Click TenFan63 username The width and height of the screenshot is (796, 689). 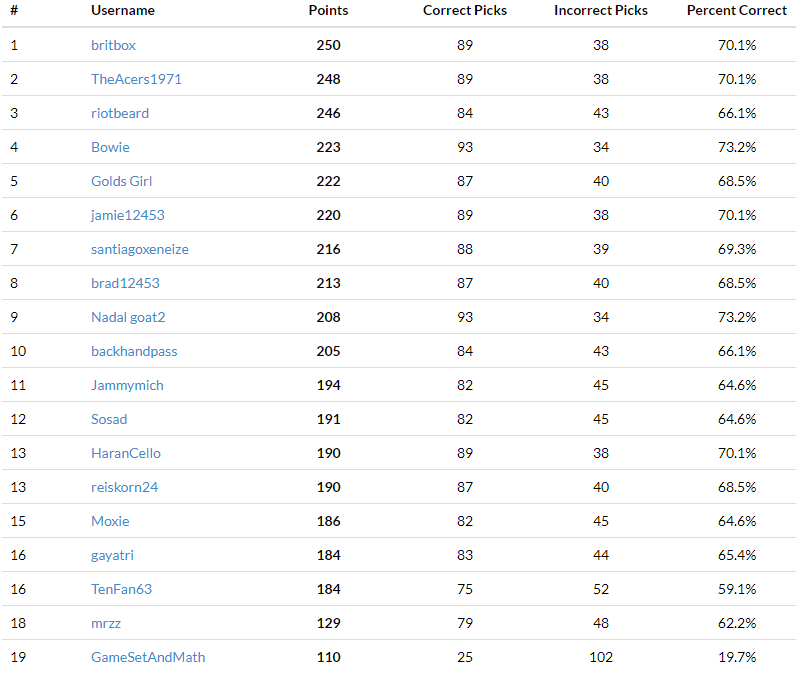click(x=121, y=589)
